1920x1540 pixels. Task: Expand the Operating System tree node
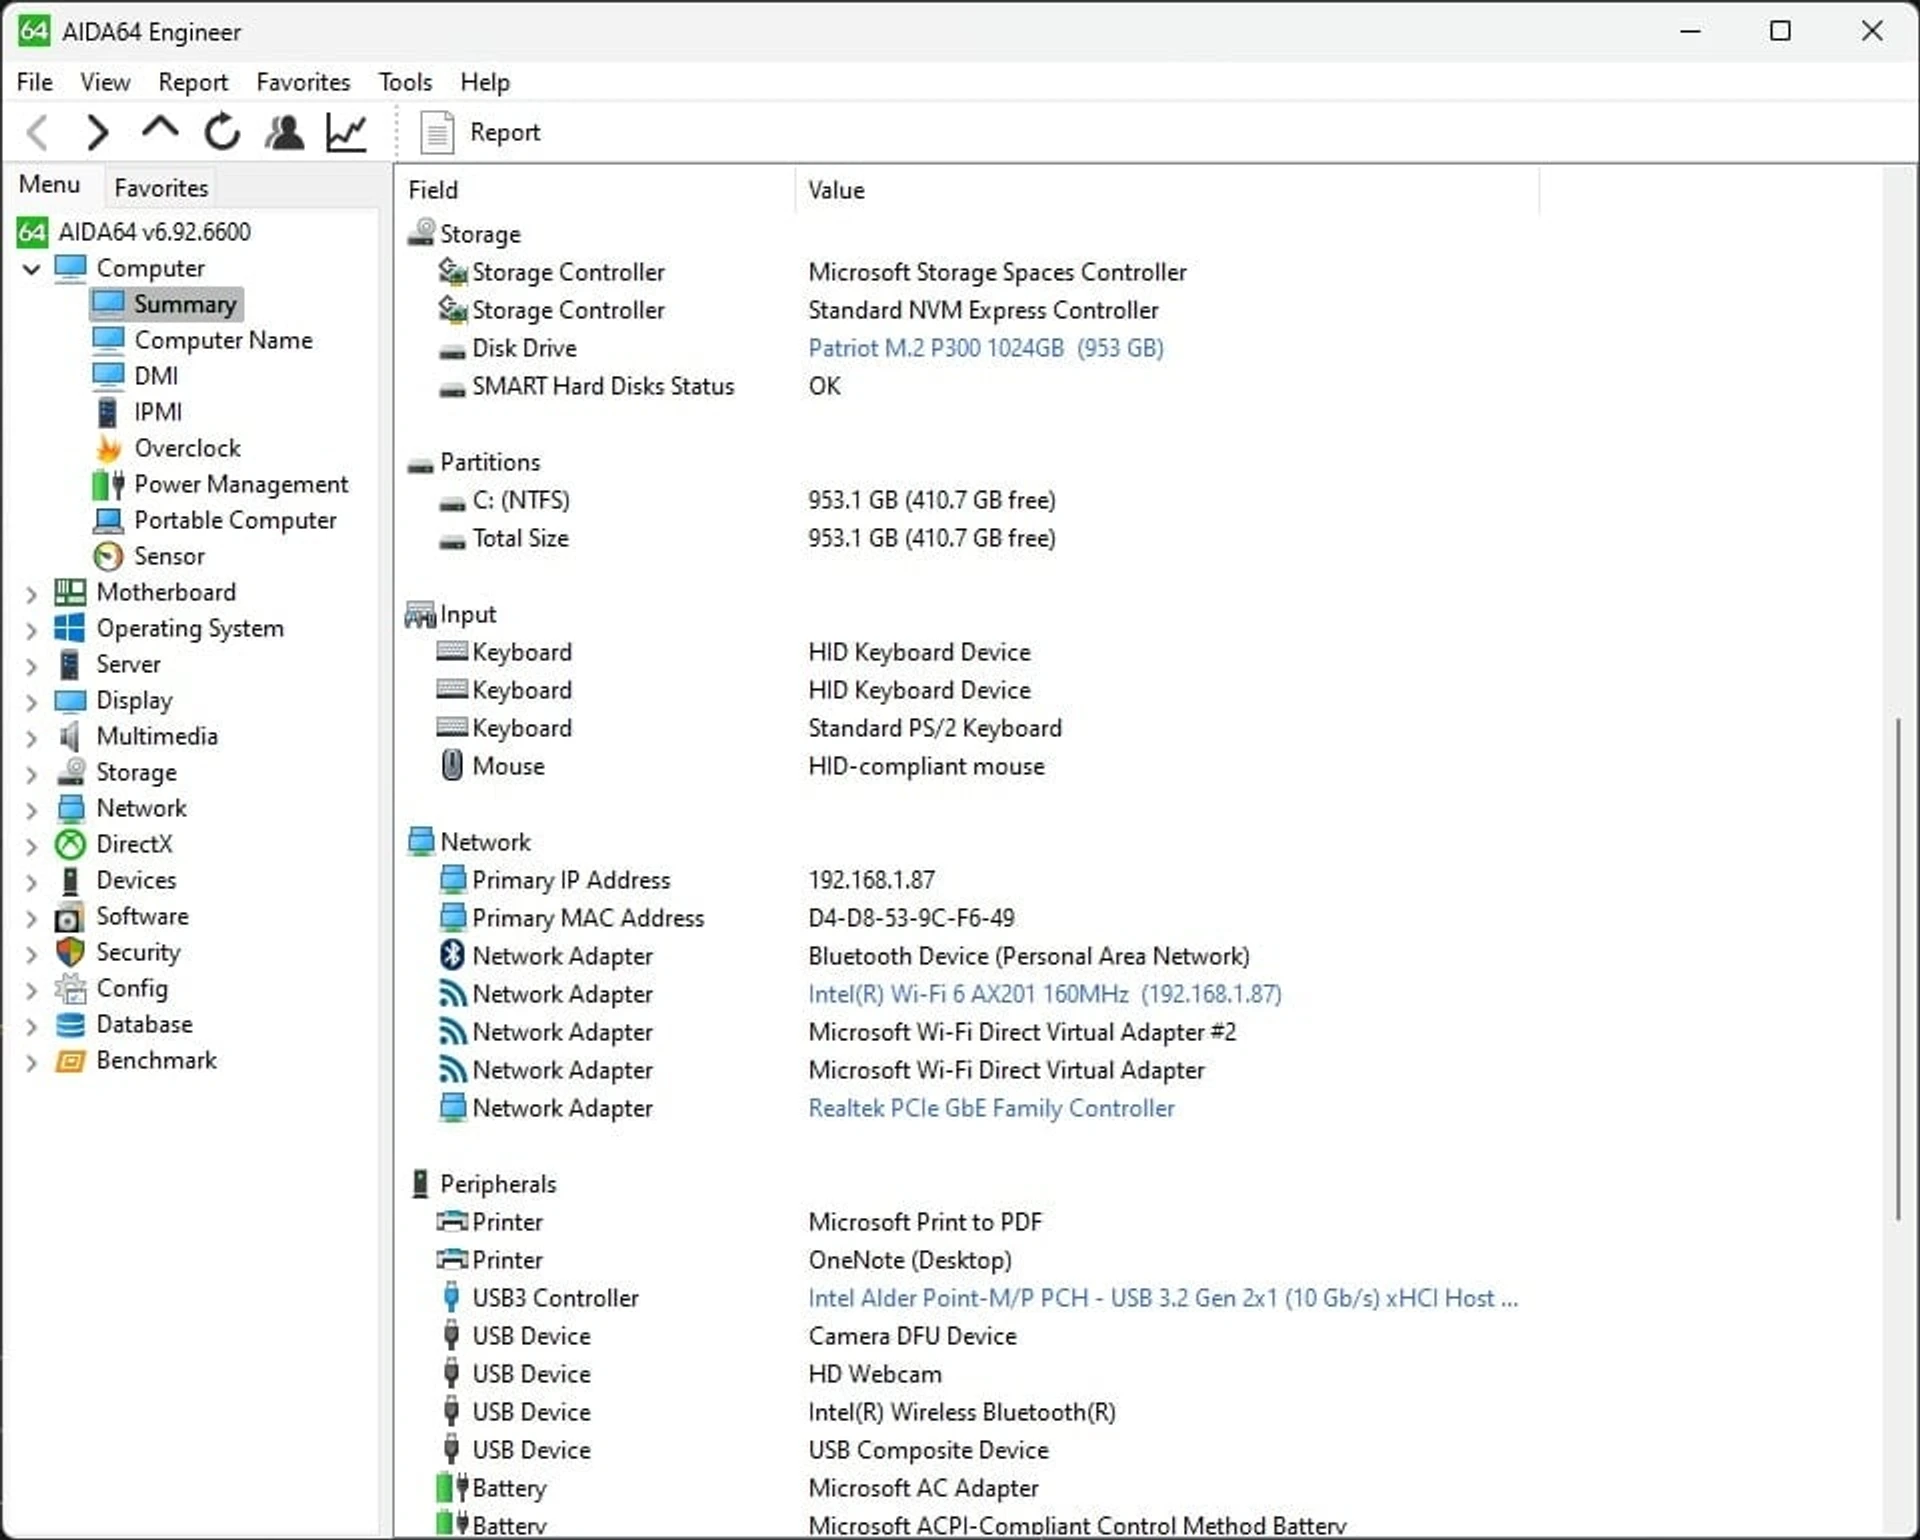(x=32, y=630)
